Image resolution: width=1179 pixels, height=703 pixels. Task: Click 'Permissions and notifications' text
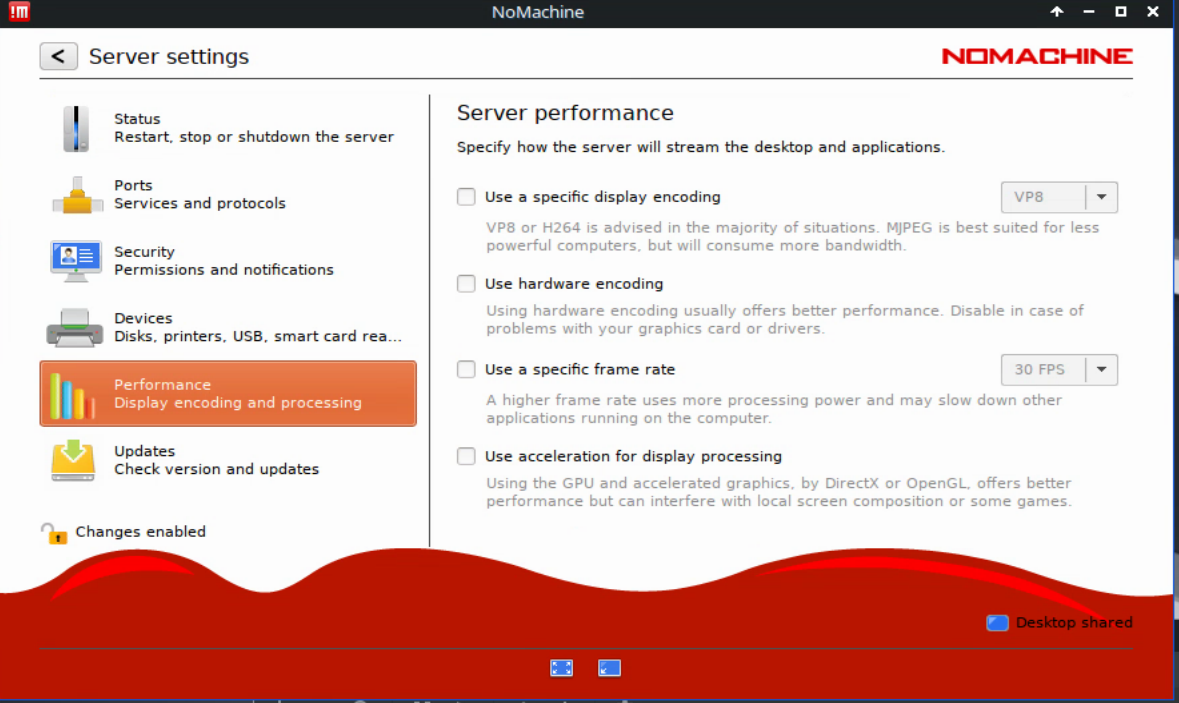pos(224,270)
